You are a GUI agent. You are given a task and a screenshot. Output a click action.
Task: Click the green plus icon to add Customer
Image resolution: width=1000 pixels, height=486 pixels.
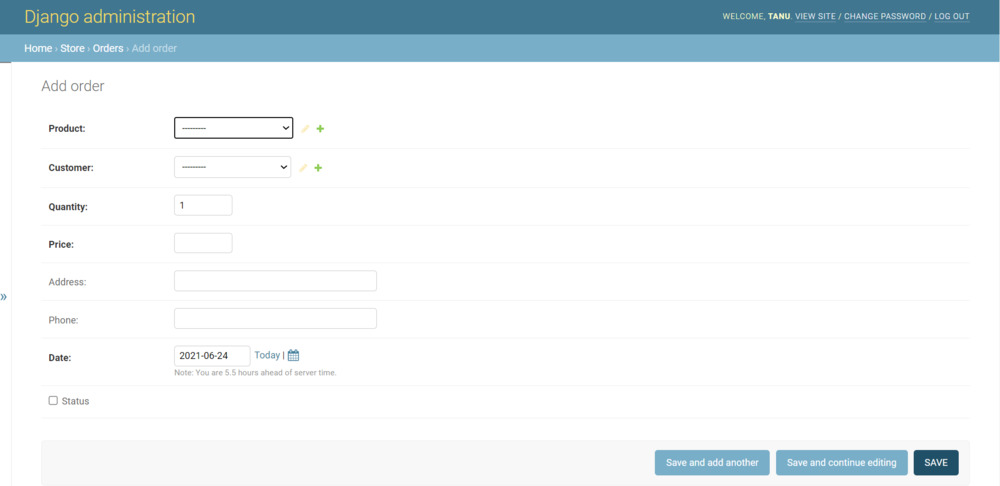tap(318, 168)
